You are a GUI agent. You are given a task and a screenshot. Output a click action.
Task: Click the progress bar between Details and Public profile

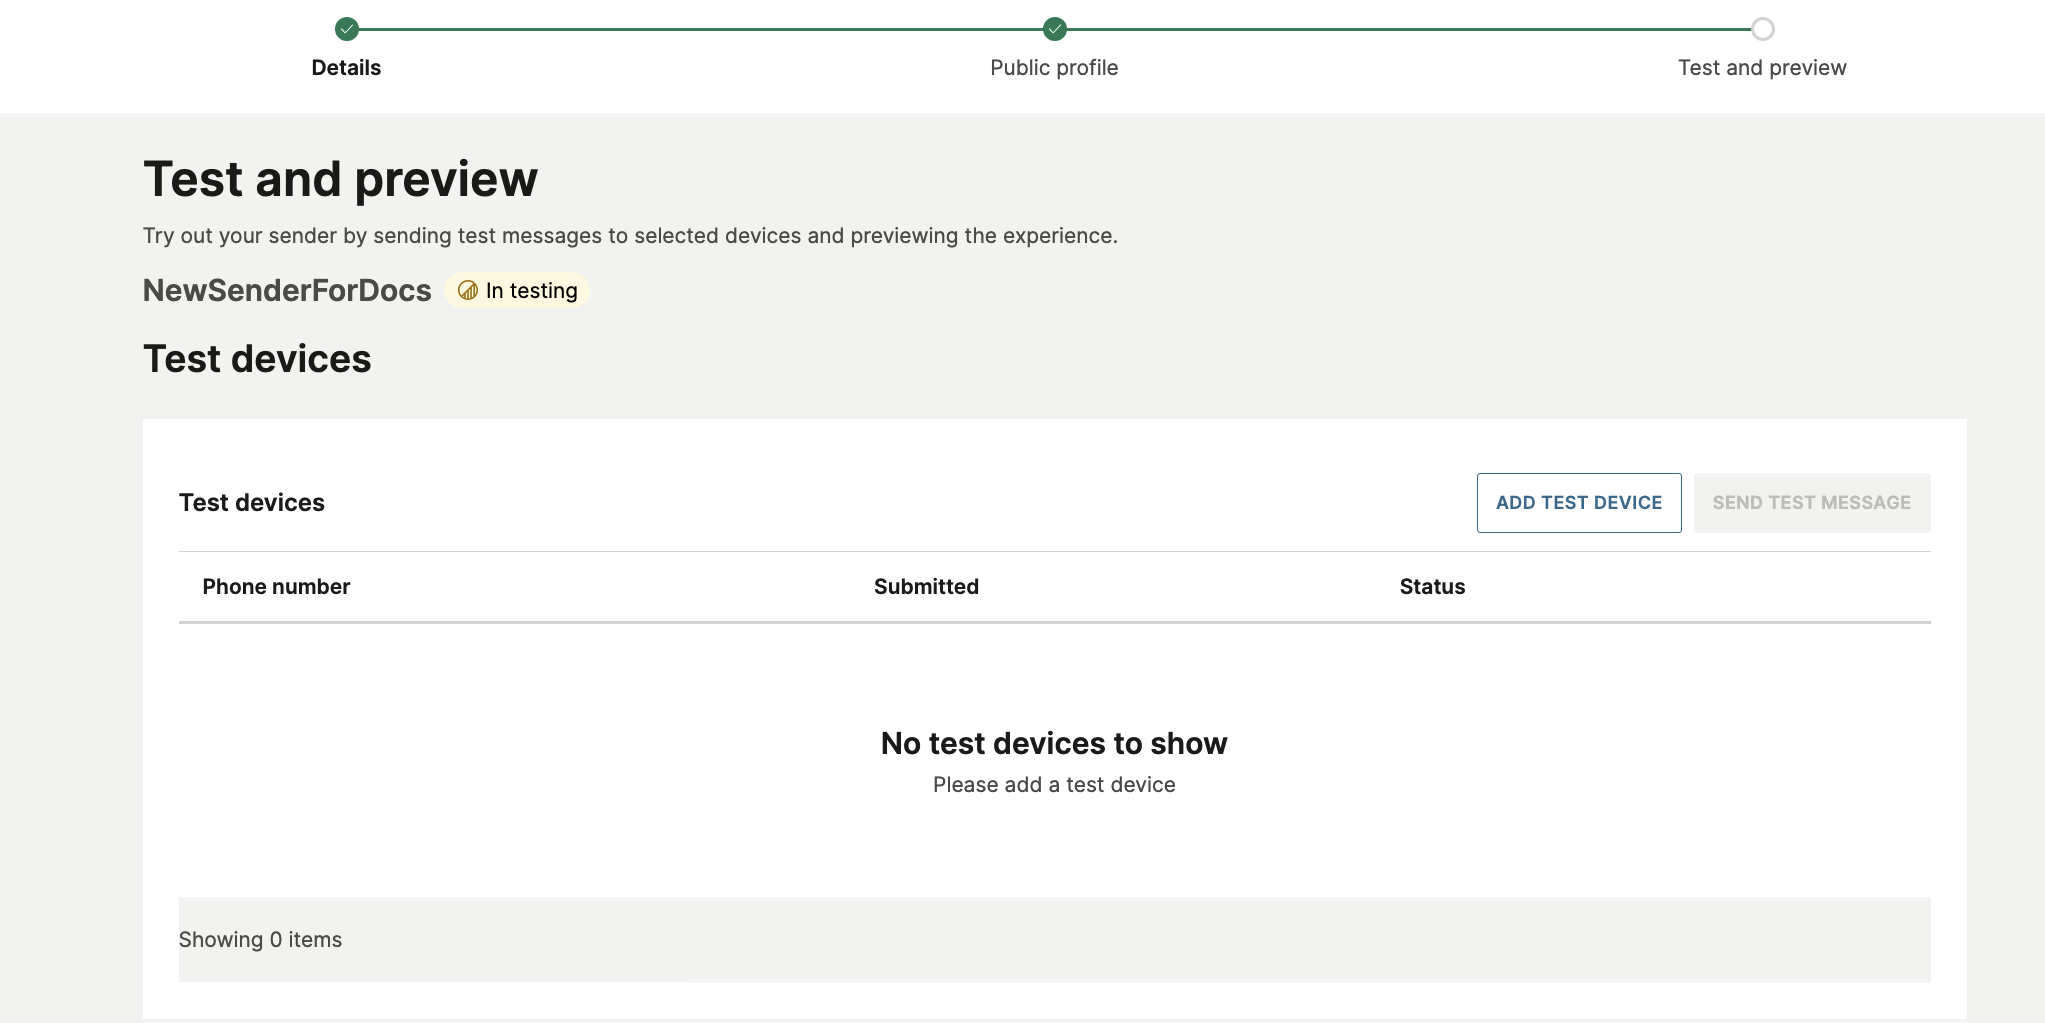(700, 29)
